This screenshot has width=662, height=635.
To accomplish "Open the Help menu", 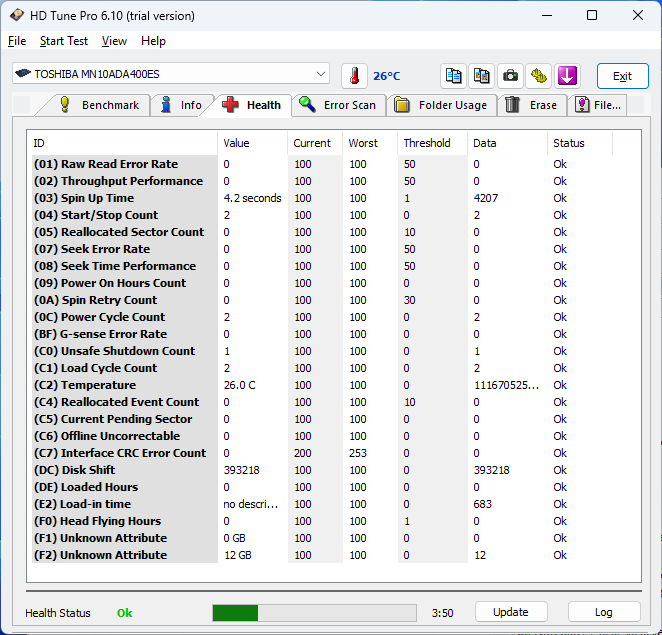I will click(153, 41).
